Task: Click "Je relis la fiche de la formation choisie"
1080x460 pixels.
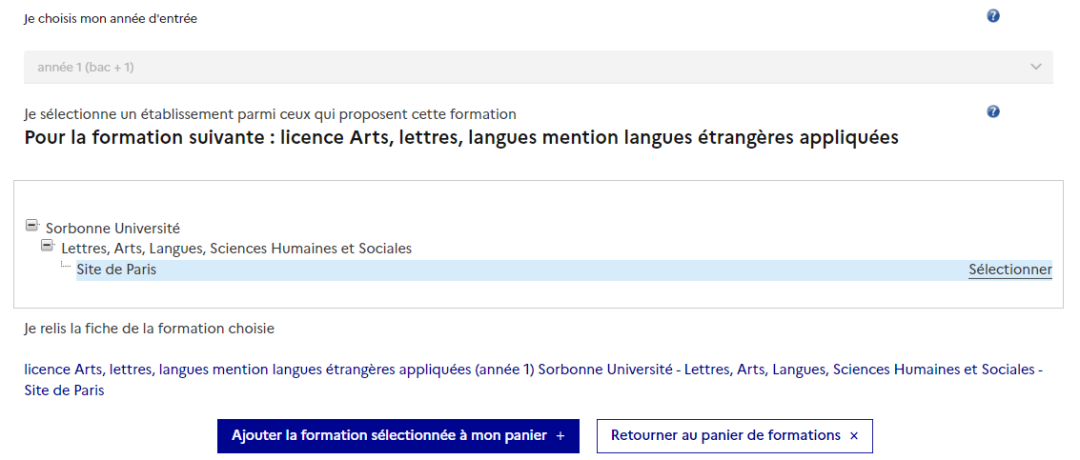Action: click(x=149, y=328)
